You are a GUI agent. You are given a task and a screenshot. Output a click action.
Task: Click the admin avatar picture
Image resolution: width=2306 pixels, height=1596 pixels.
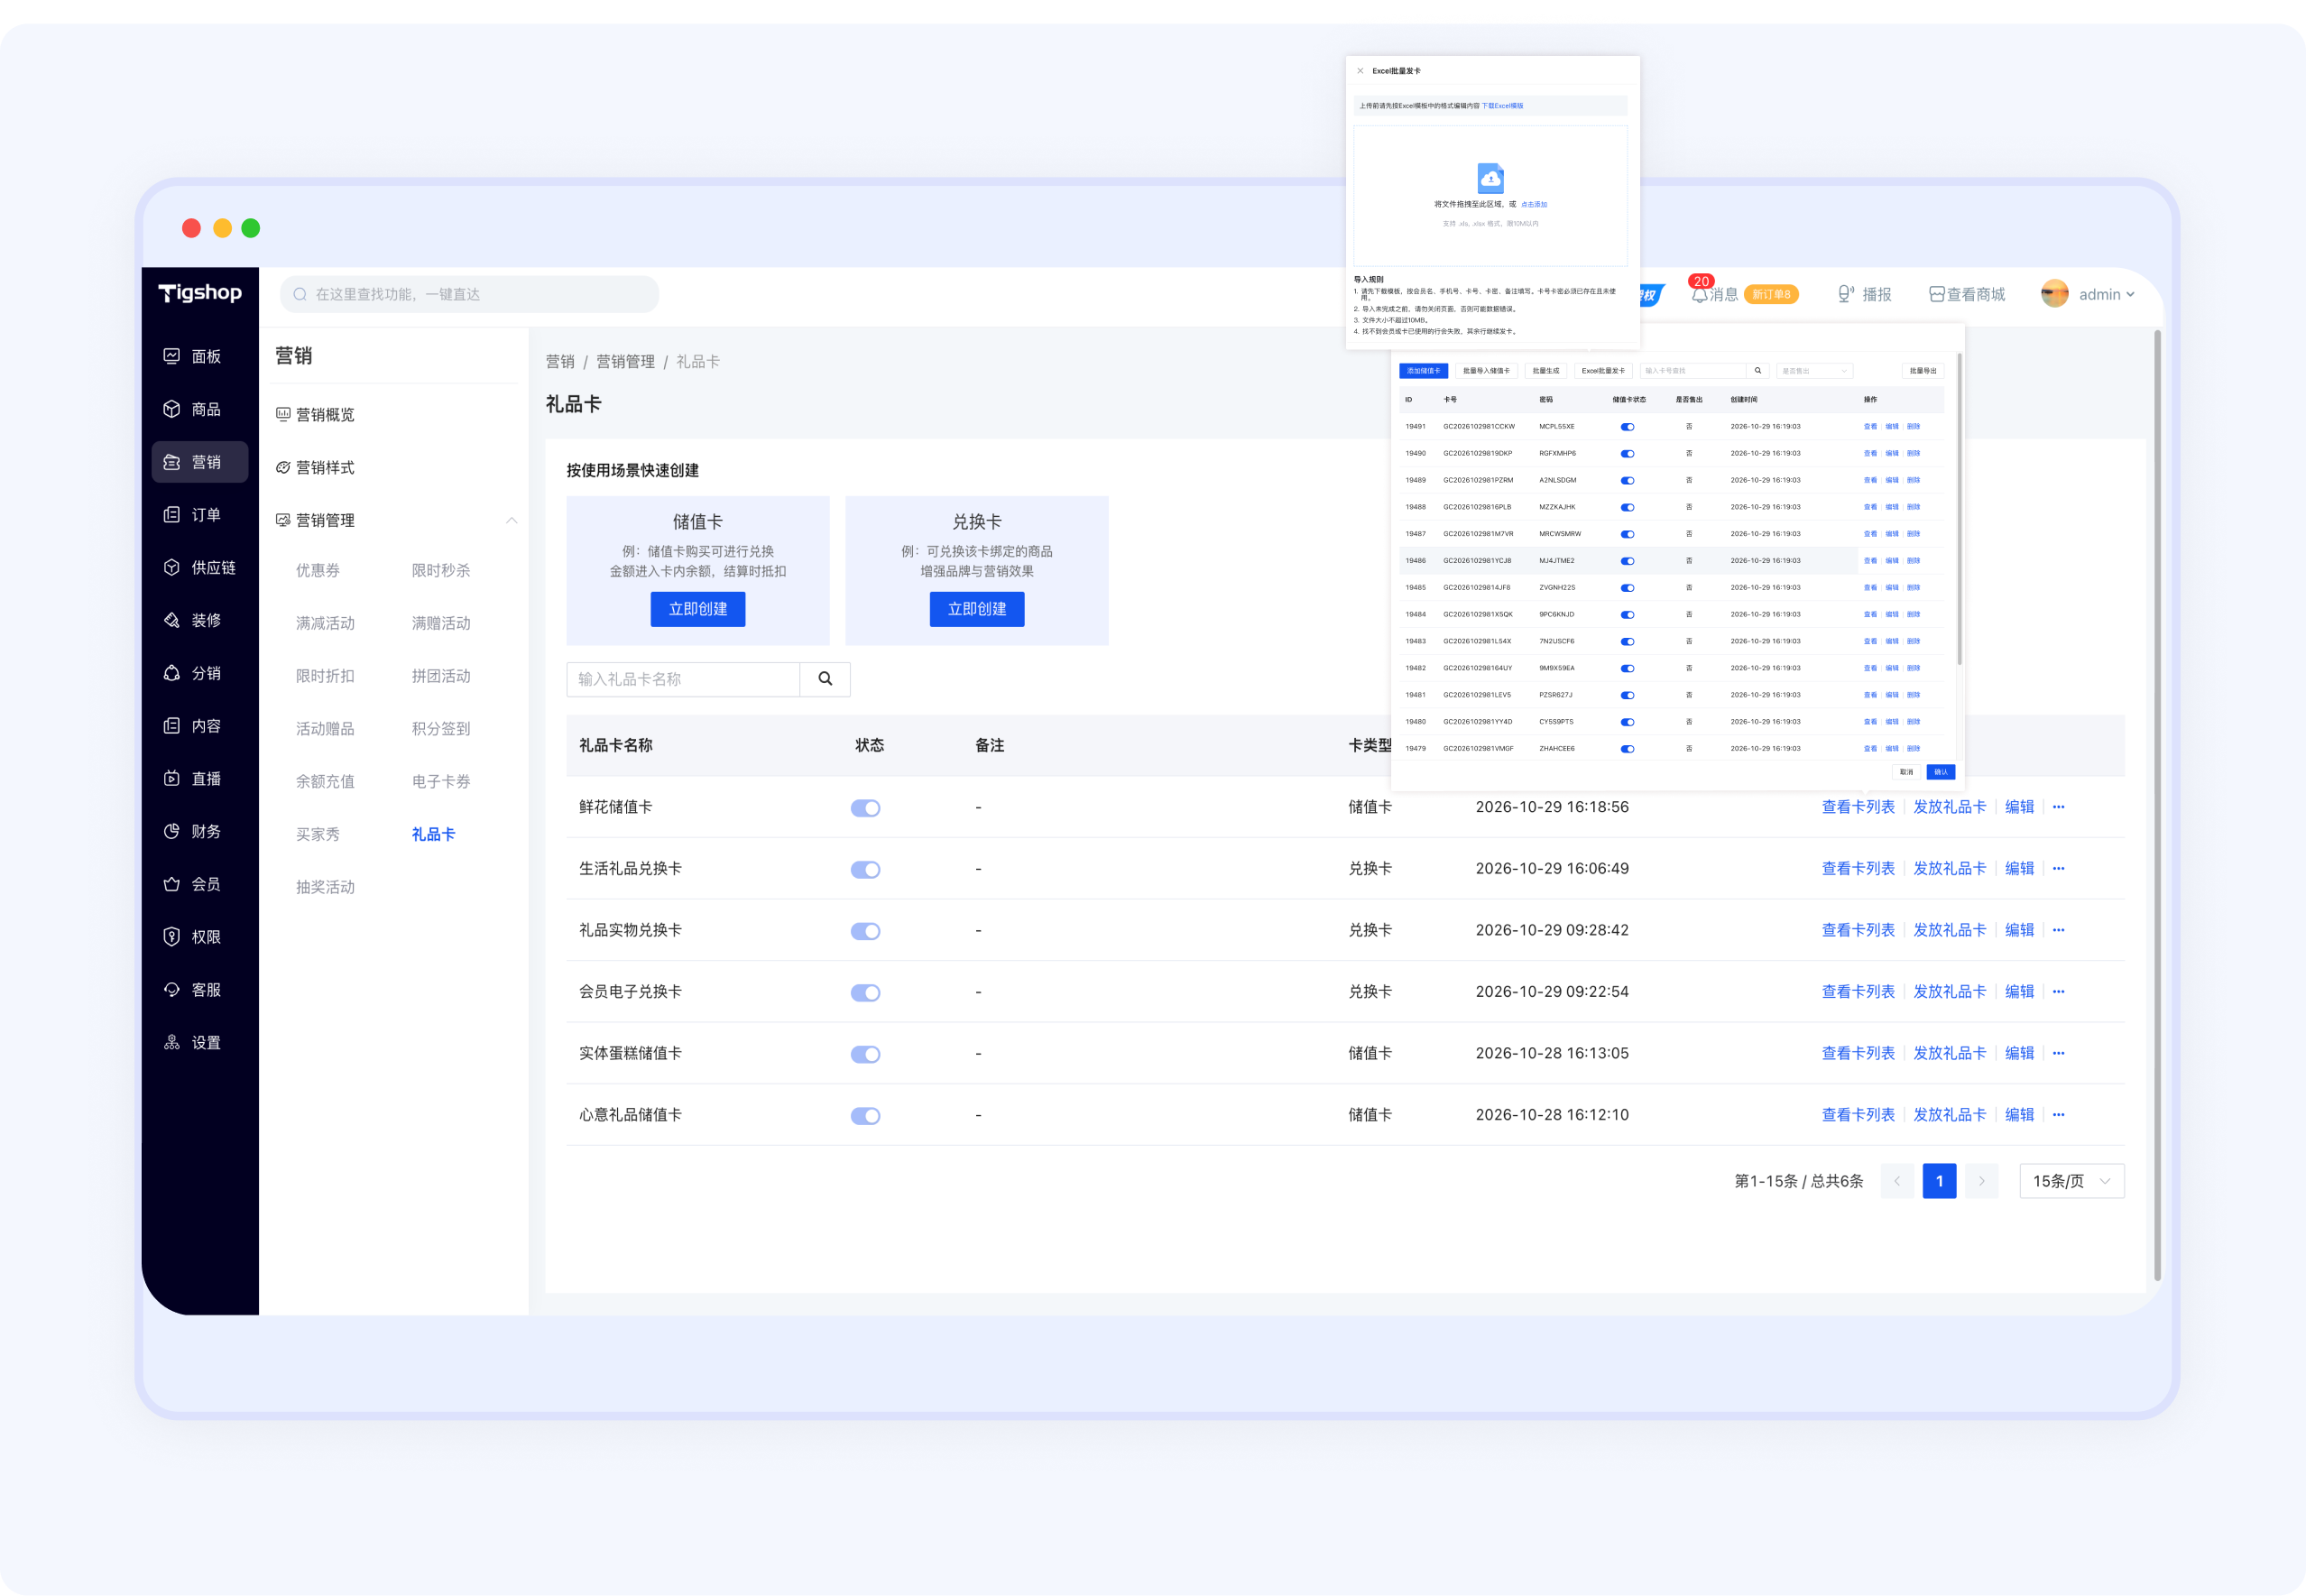pyautogui.click(x=2054, y=294)
